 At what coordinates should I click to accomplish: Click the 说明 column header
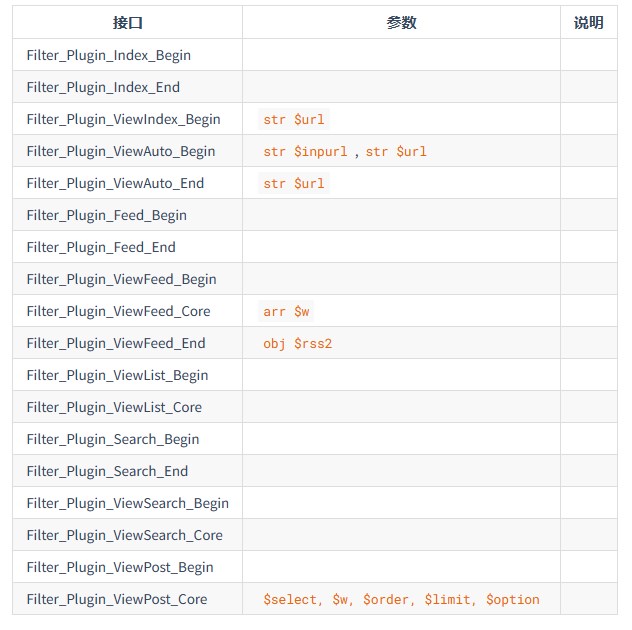588,23
